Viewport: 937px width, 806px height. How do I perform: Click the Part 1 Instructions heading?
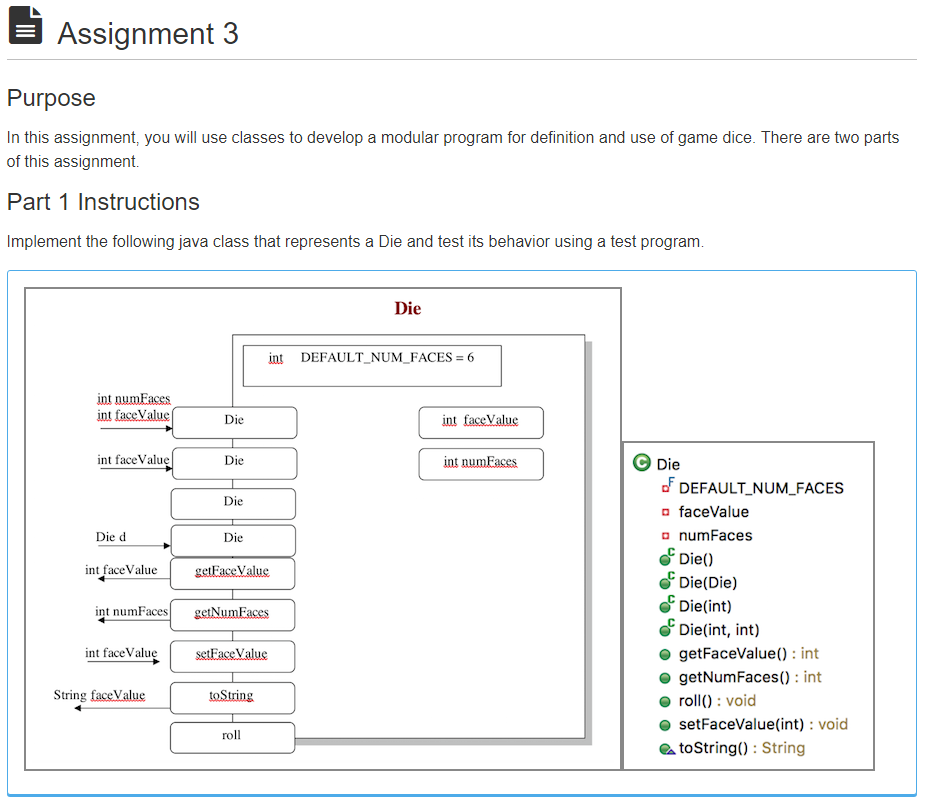coord(103,201)
